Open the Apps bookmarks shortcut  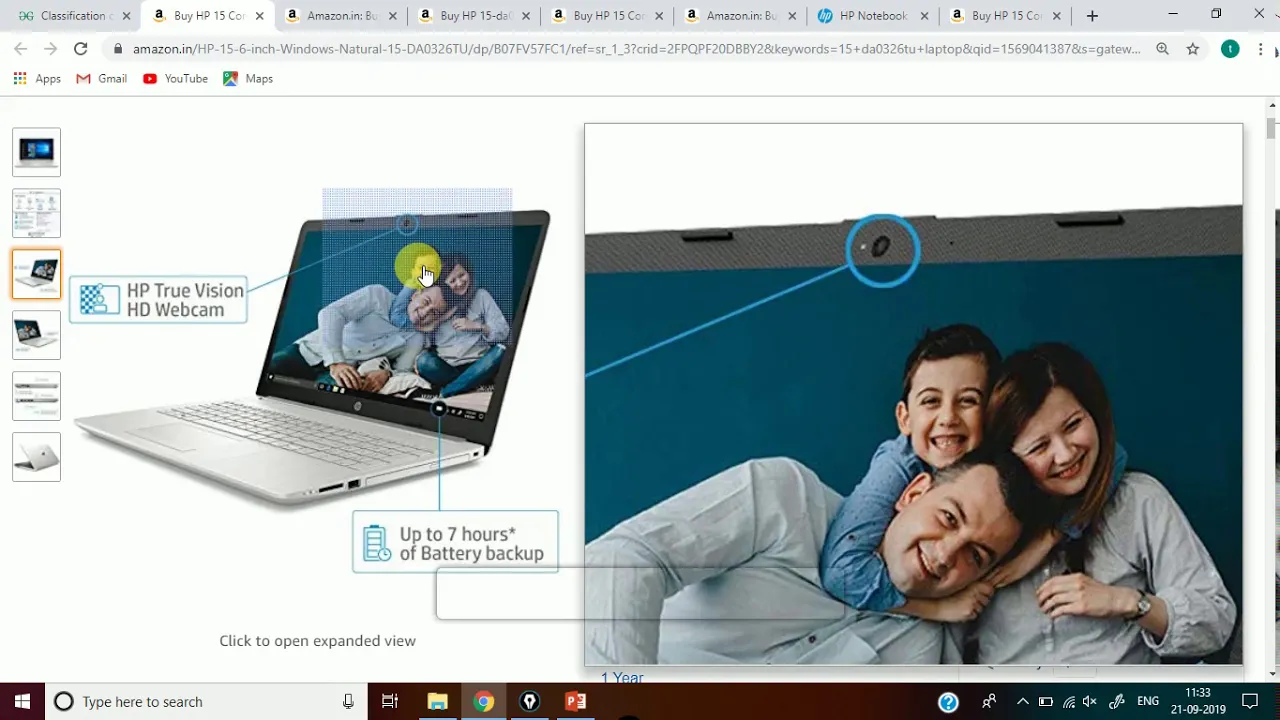[37, 78]
